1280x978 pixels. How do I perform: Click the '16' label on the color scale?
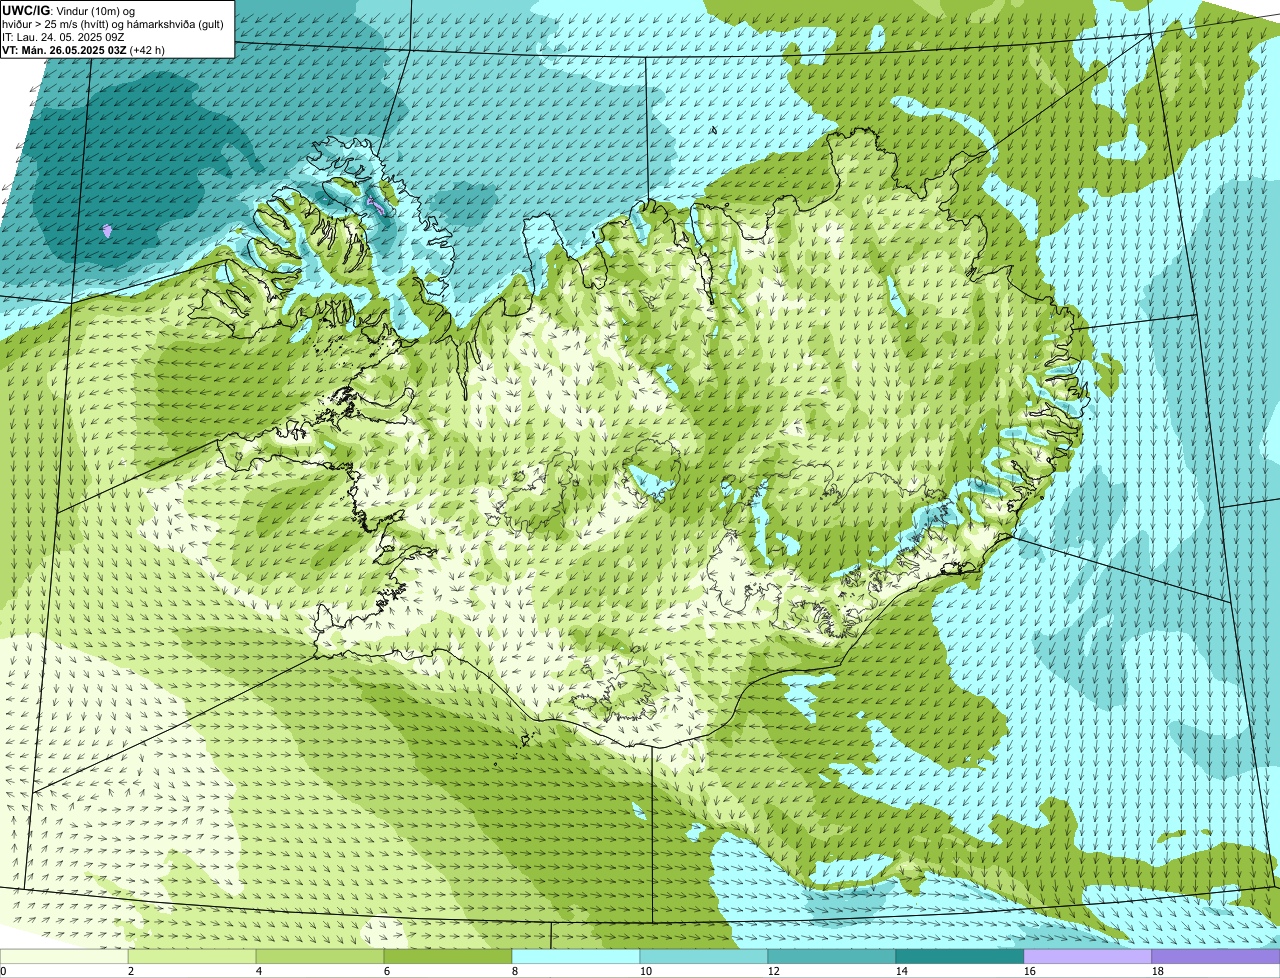pyautogui.click(x=1030, y=971)
